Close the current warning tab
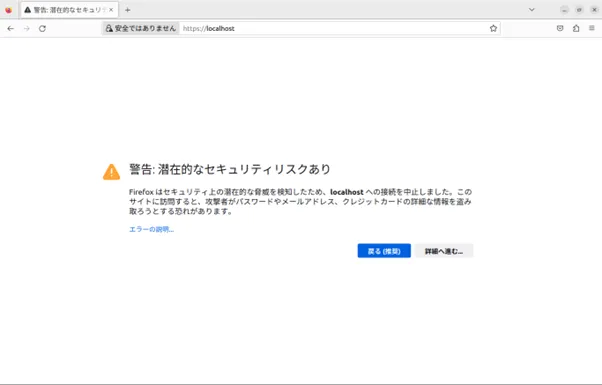Screen dimensions: 602x385 111,10
